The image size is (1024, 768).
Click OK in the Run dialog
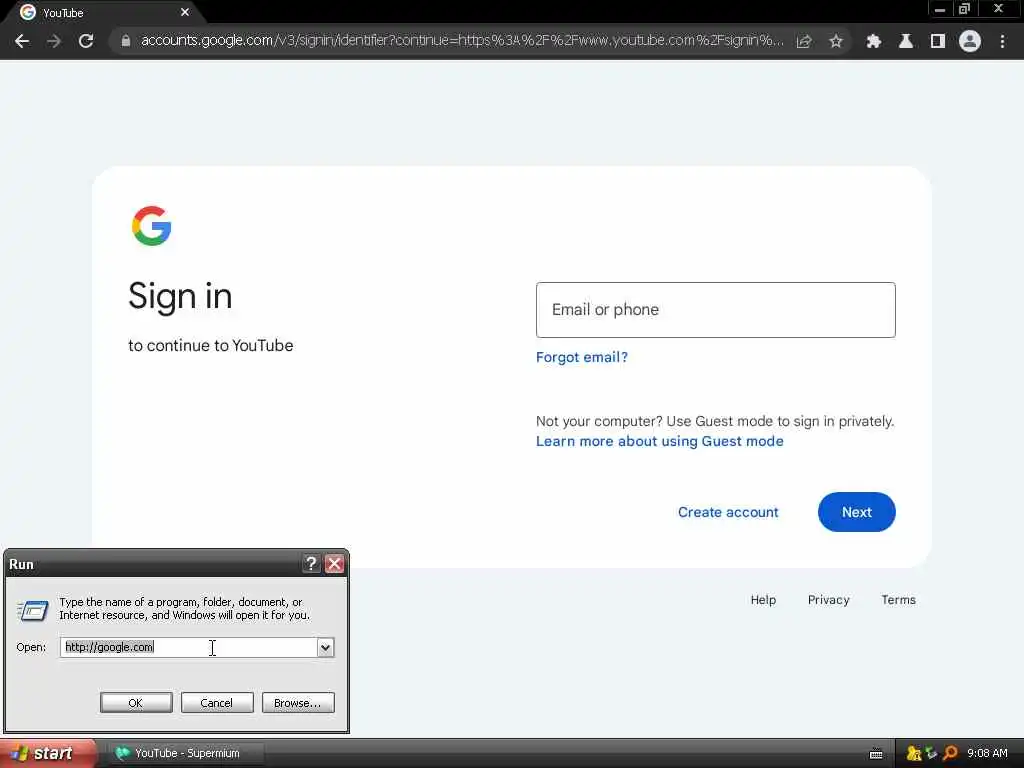click(x=136, y=703)
